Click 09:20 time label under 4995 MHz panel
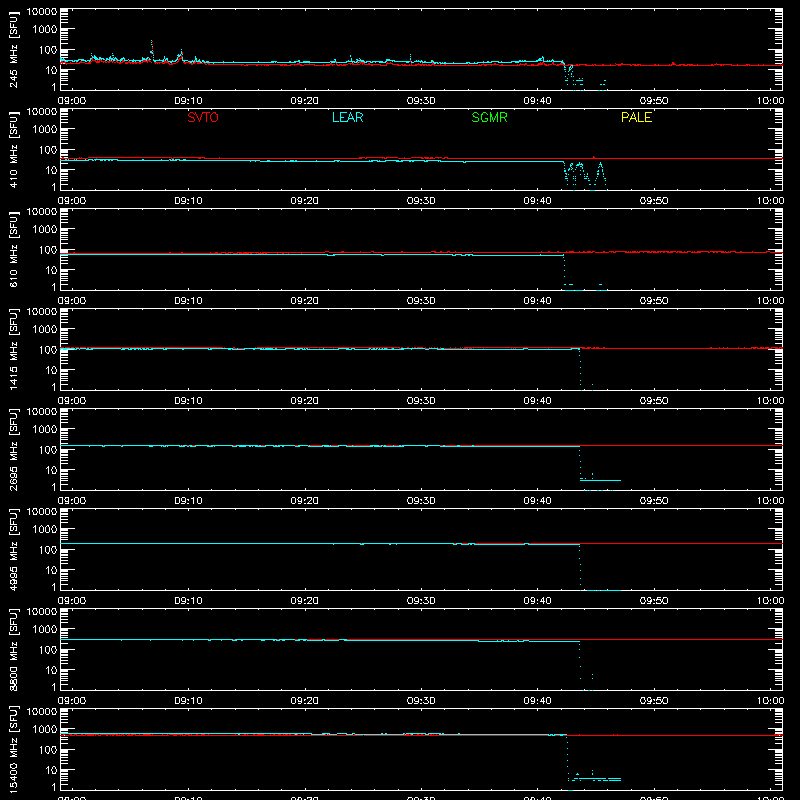 [305, 601]
